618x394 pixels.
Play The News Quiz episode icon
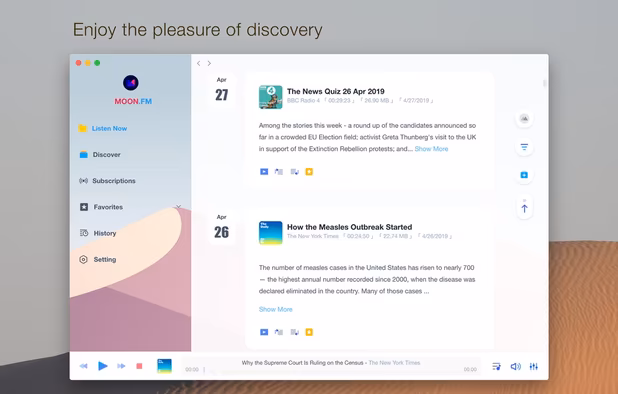click(264, 171)
